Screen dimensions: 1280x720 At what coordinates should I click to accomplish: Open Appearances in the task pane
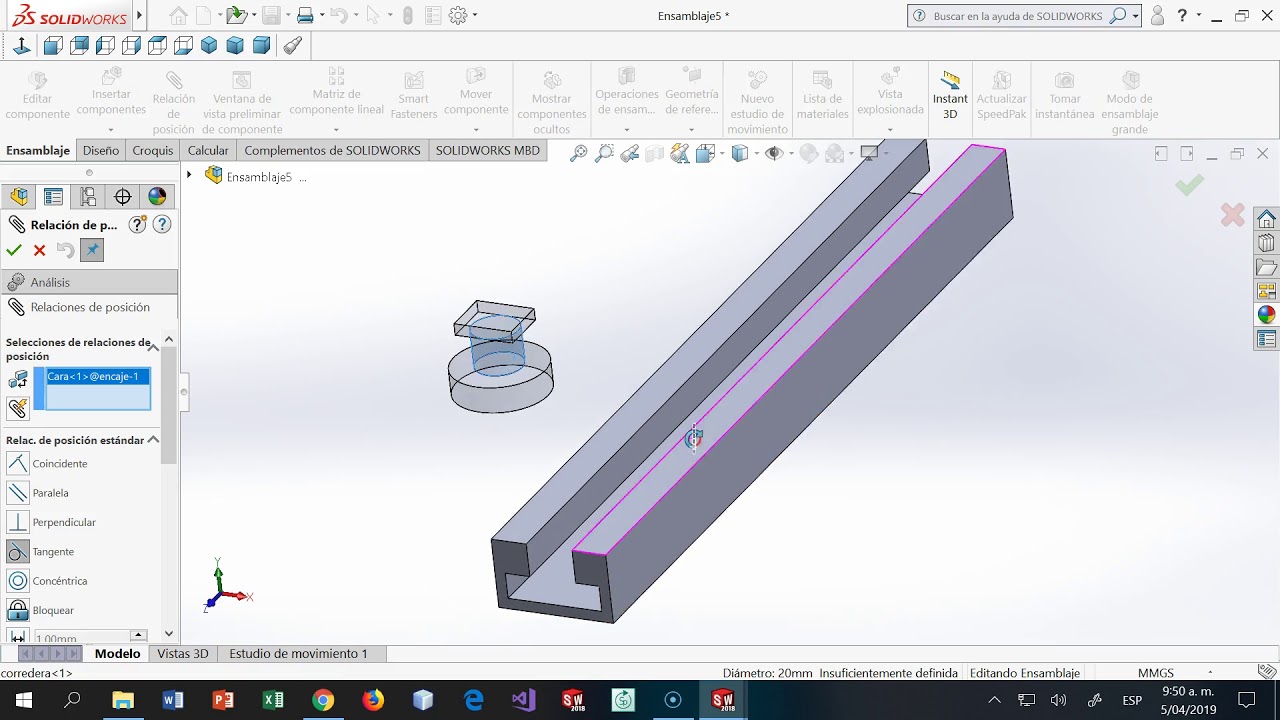1267,315
